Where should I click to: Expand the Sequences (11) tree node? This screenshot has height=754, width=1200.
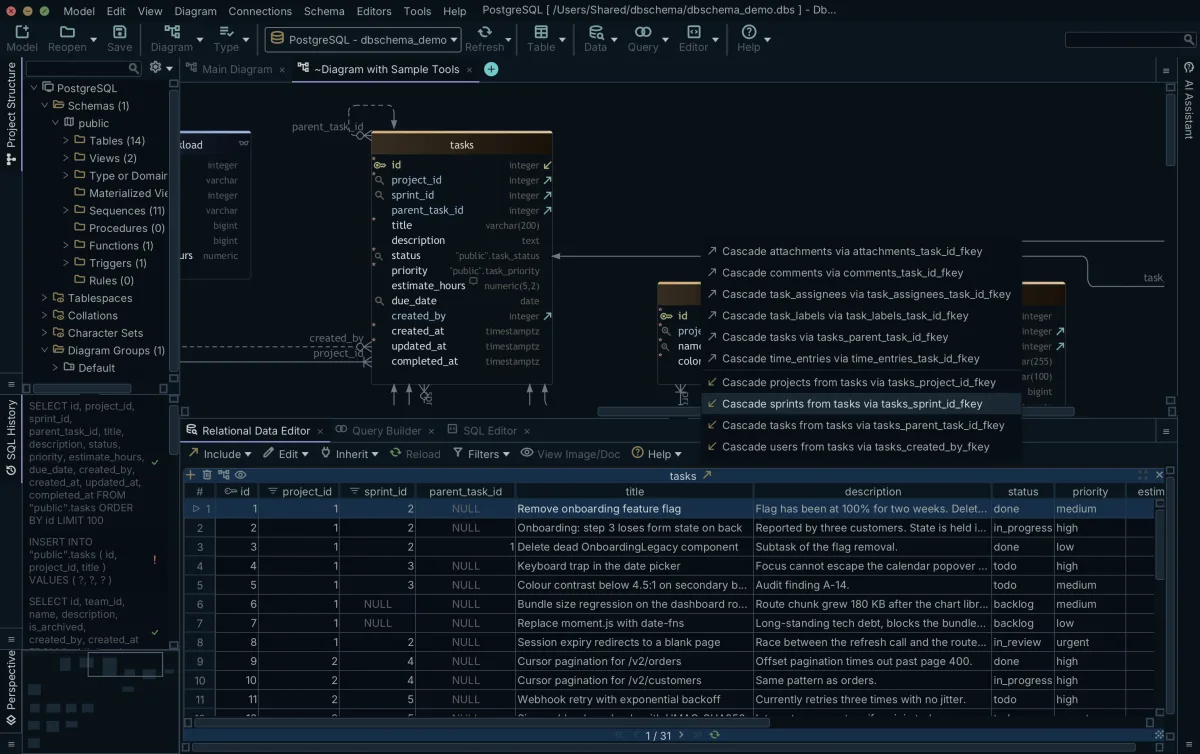[66, 211]
